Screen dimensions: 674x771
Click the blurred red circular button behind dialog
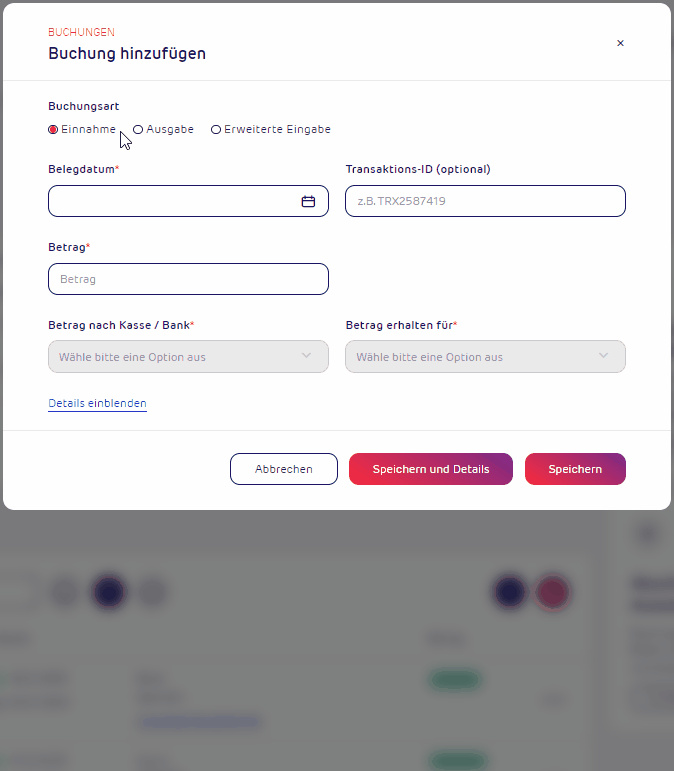coord(553,592)
